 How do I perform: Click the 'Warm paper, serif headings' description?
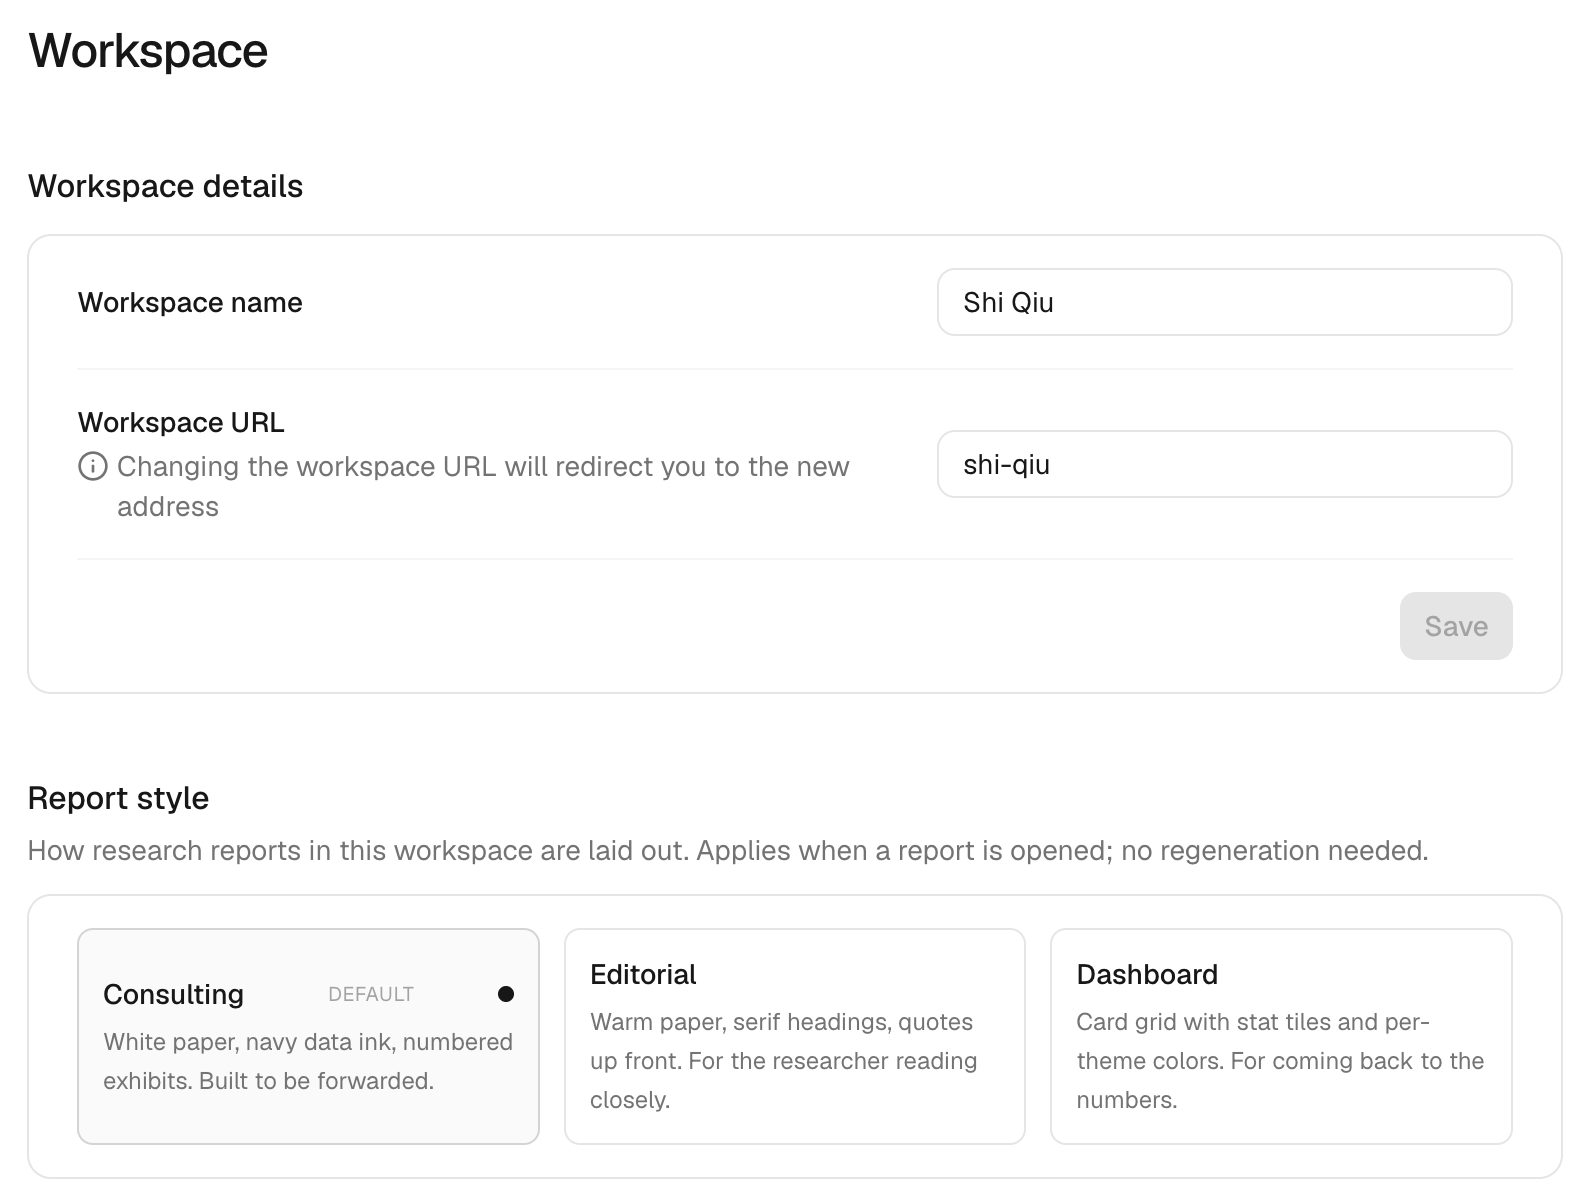coord(784,1061)
